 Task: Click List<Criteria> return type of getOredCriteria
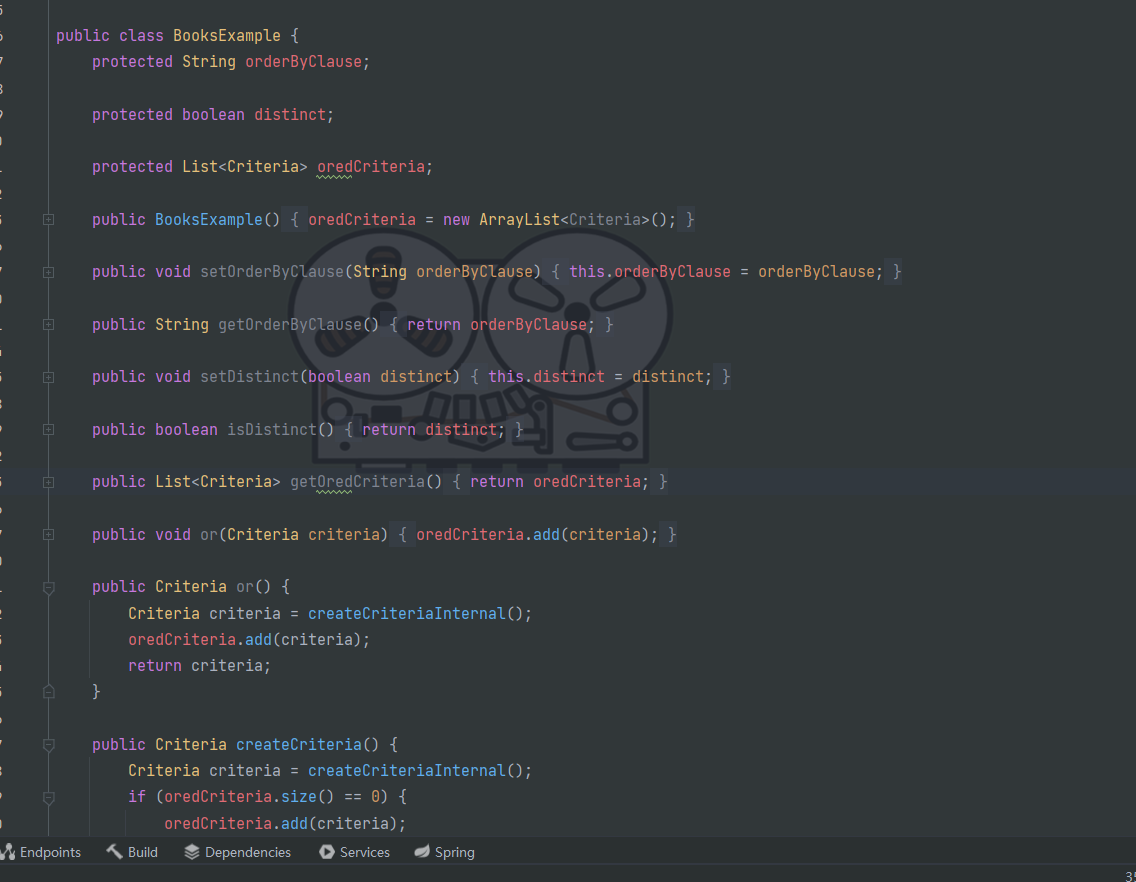click(217, 482)
